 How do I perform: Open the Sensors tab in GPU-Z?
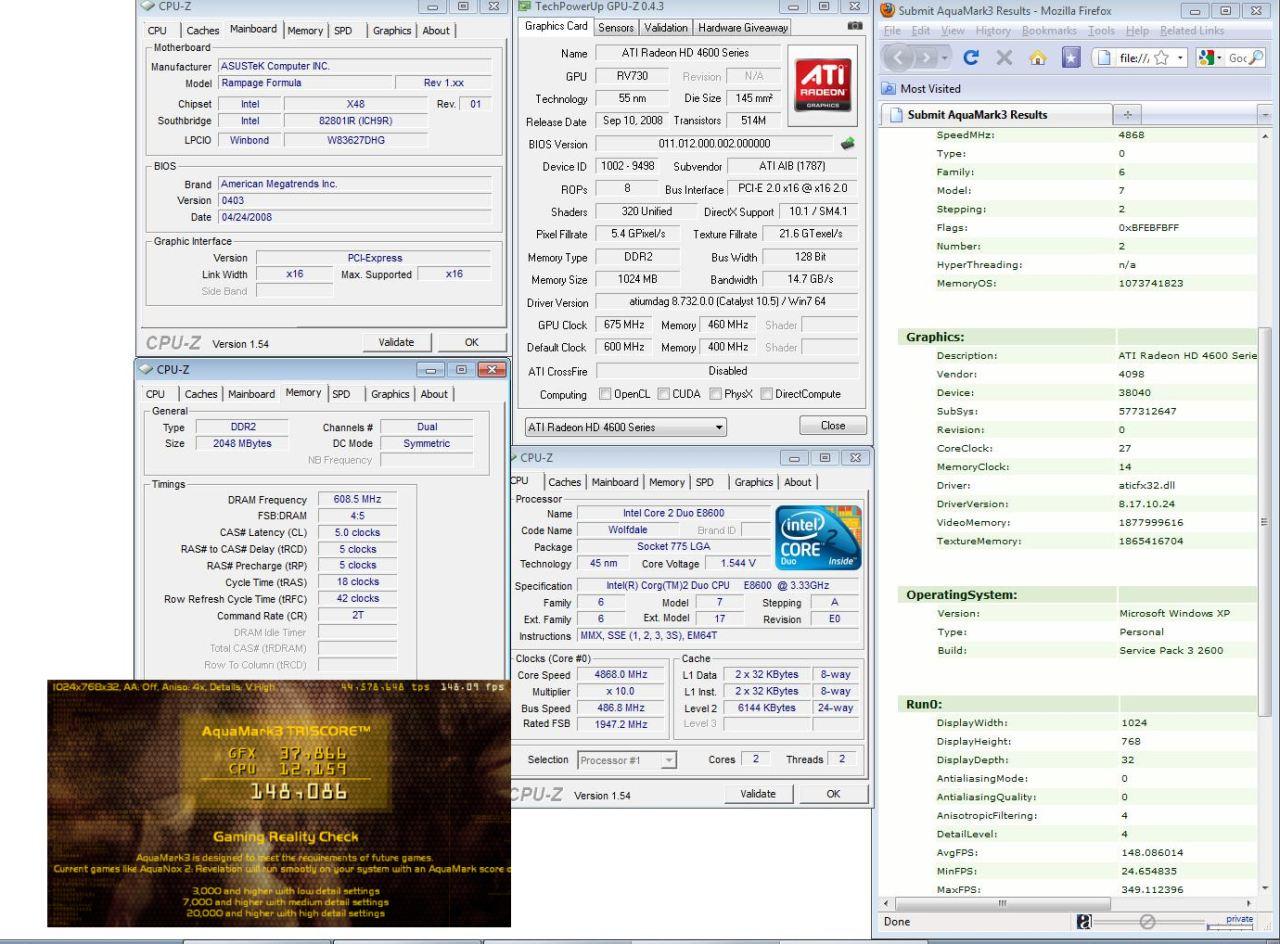617,28
